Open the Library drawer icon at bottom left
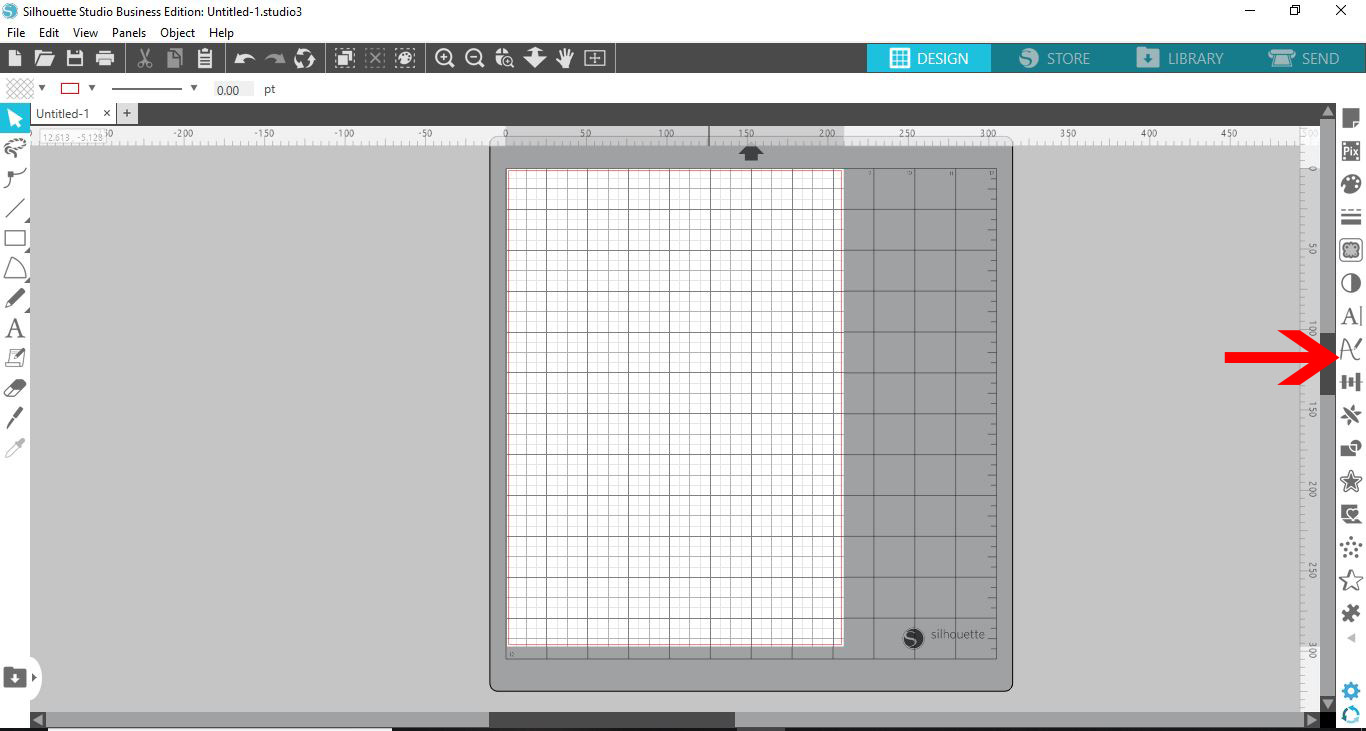 coord(15,677)
